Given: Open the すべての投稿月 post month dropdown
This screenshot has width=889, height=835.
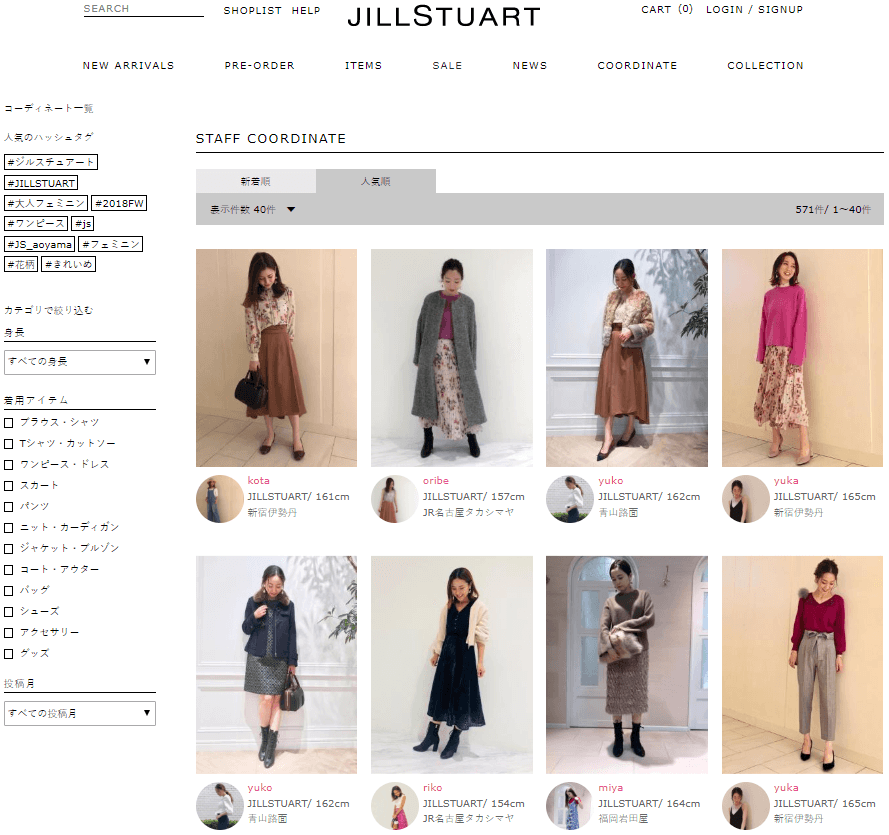Looking at the screenshot, I should click(x=80, y=713).
